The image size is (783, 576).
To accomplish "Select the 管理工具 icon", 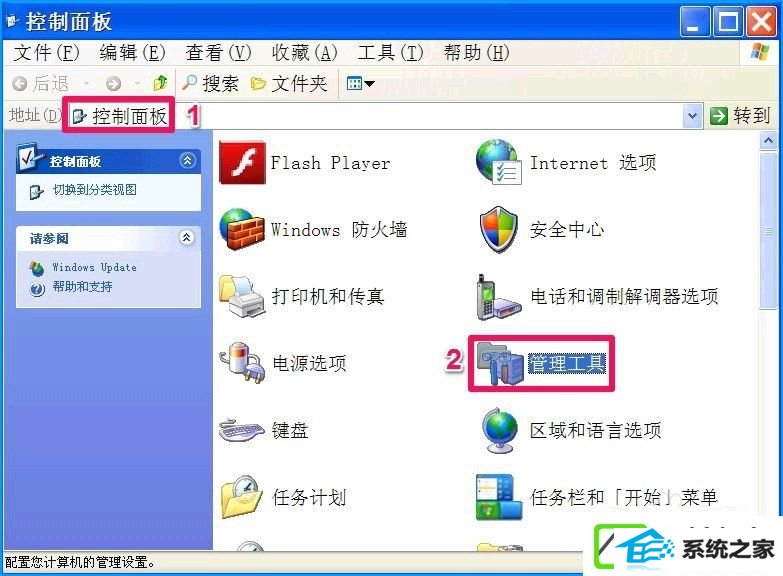I will pos(499,363).
